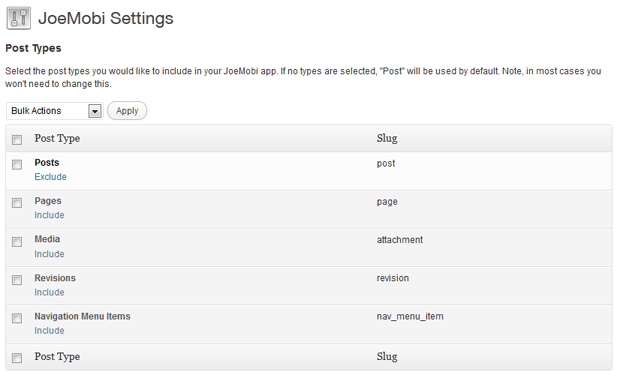Click Include under Navigation Menu Items
The width and height of the screenshot is (623, 381).
[x=49, y=331]
